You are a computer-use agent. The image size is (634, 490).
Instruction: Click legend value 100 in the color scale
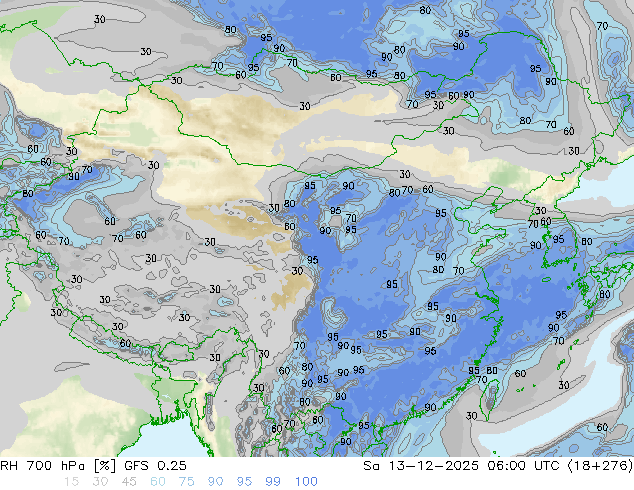point(306,482)
